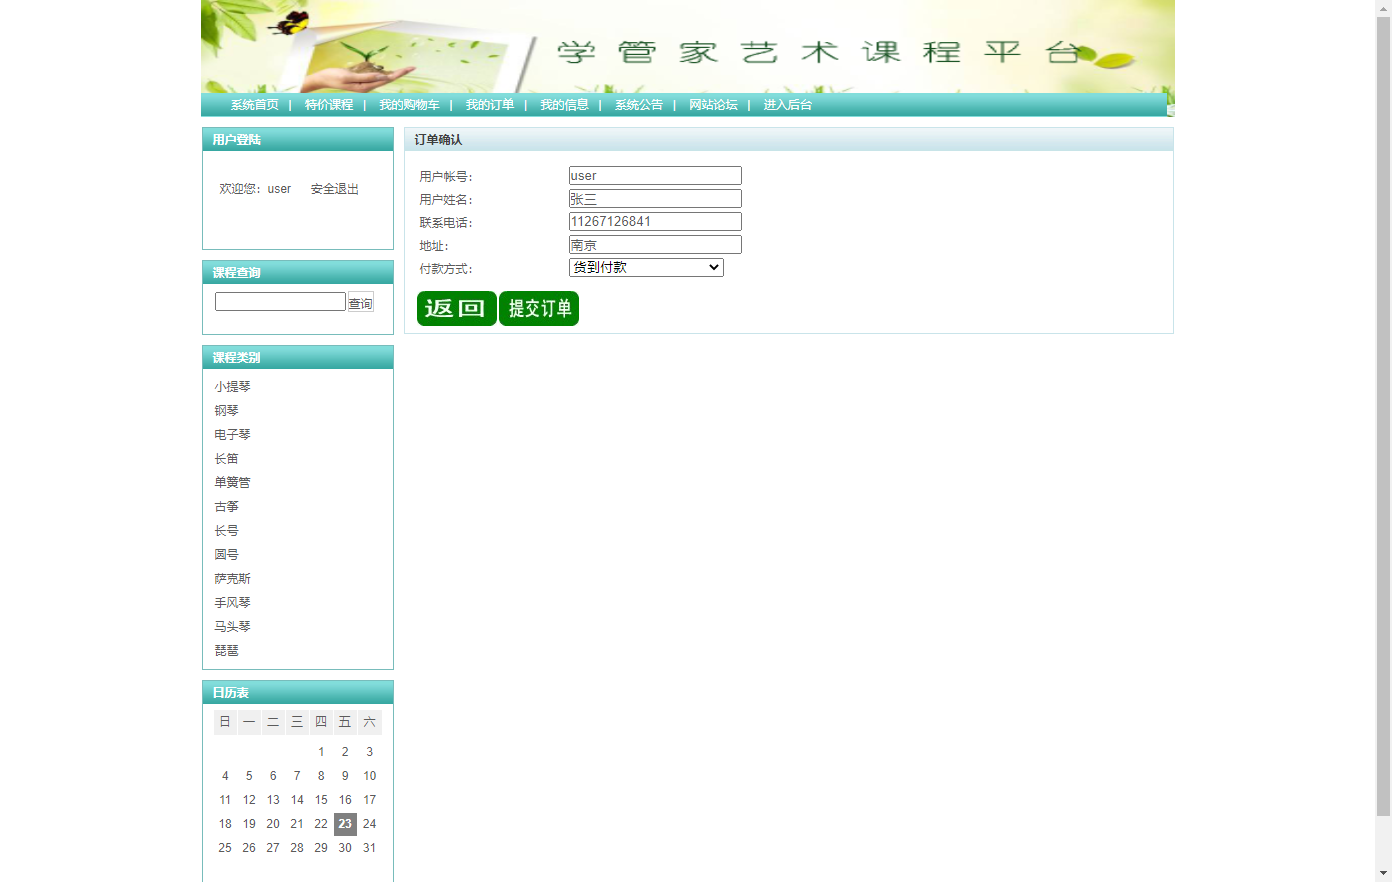Select the 小提琴 course category
Screen dimensions: 1392x882
pyautogui.click(x=232, y=387)
